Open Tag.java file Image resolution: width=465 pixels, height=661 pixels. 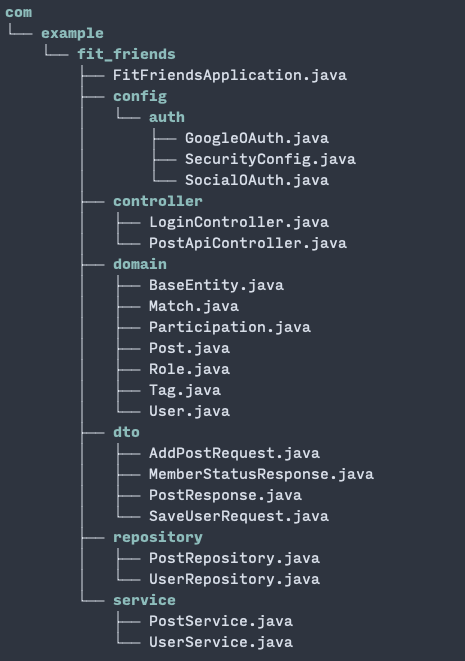185,390
